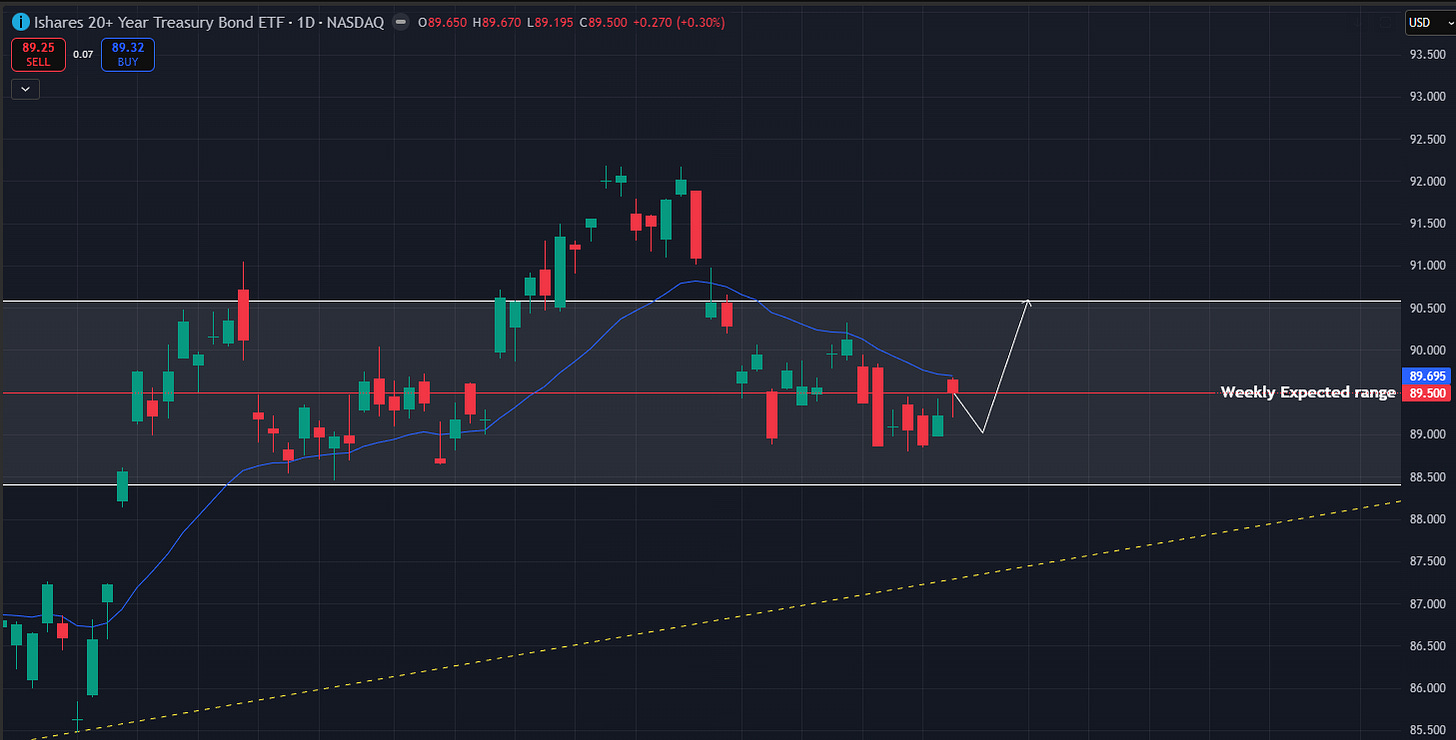Click the open value O89.650
This screenshot has width=1456, height=740.
(444, 22)
